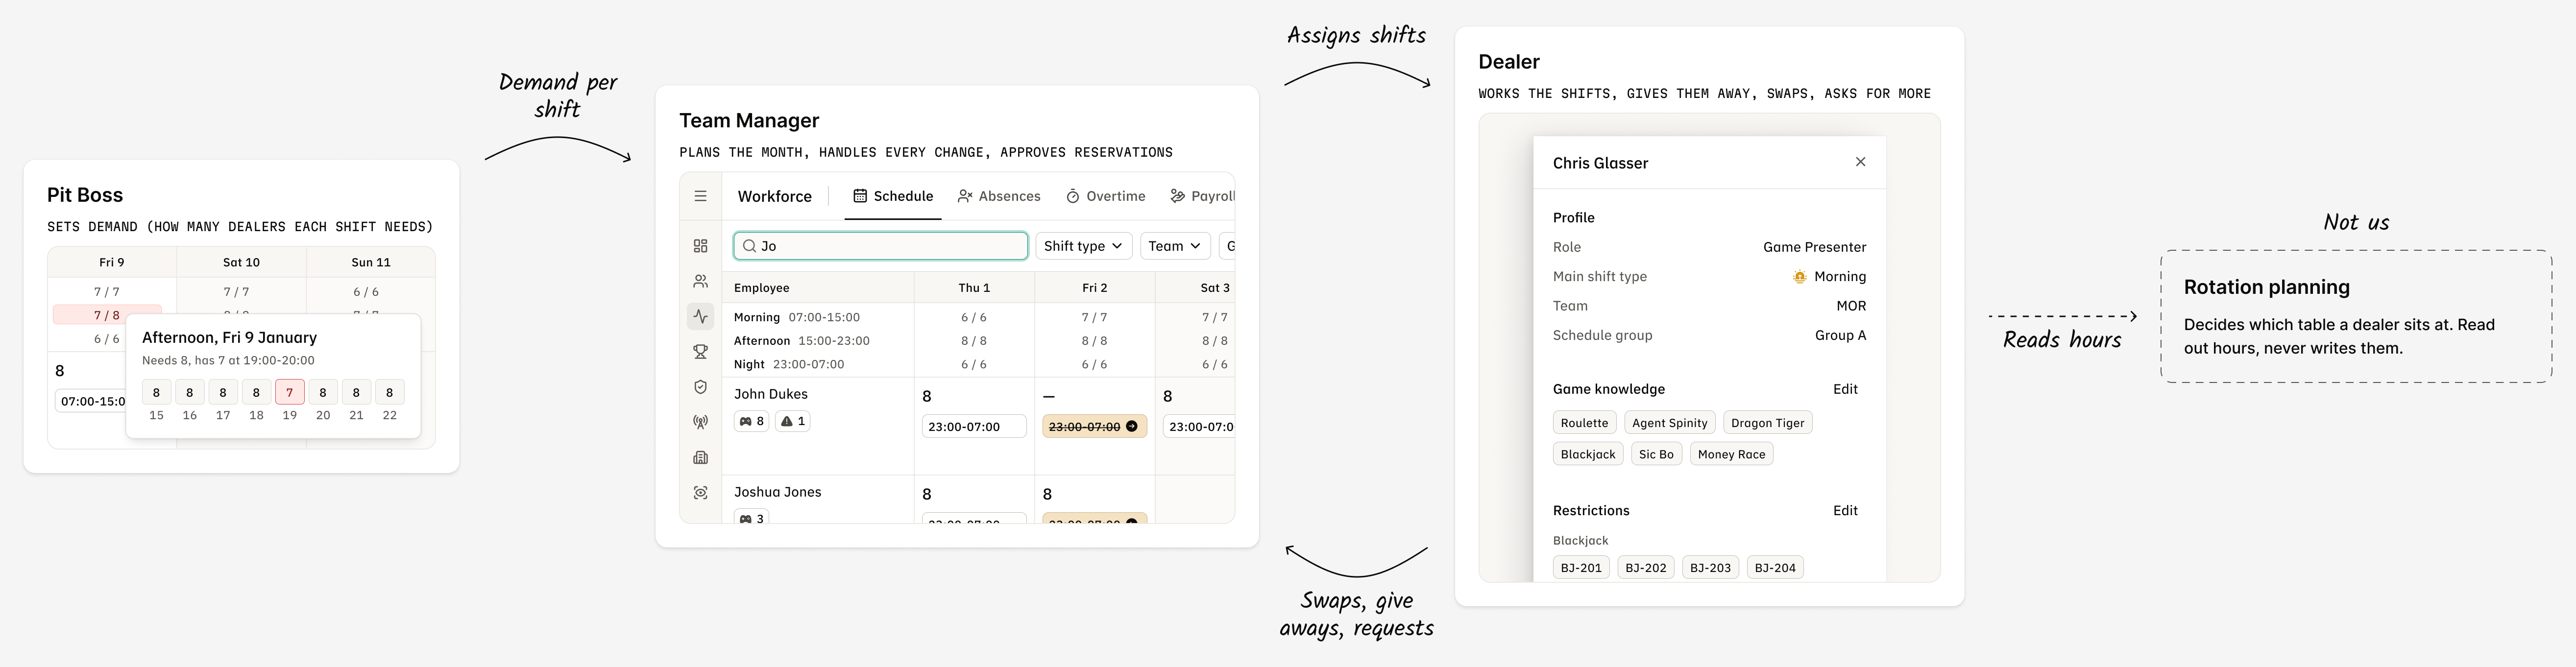Click the Fri 2 column header
This screenshot has width=2576, height=667.
pyautogui.click(x=1094, y=288)
